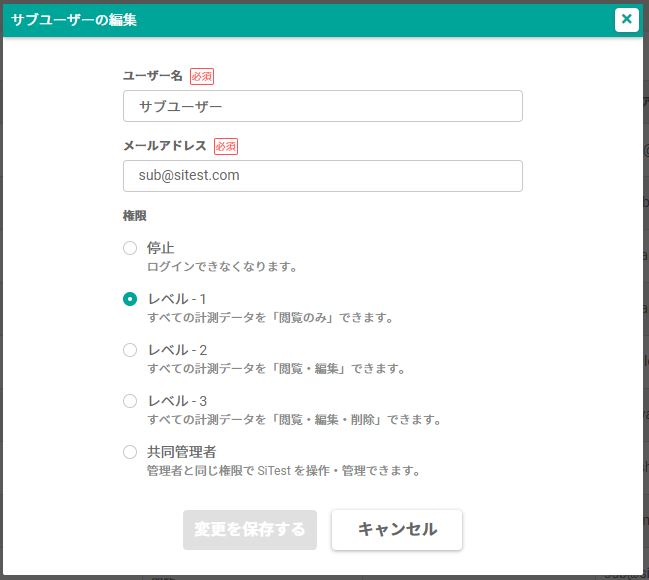
Task: Click the サブユーザーの編集 dialog title
Action: pyautogui.click(x=74, y=20)
